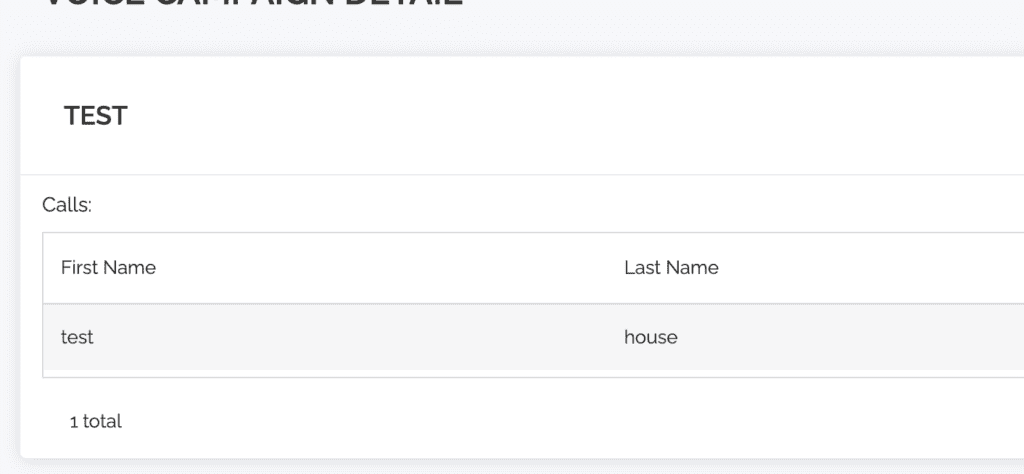1024x474 pixels.
Task: Click blank space right of the "Calls:" label
Action: pos(500,205)
